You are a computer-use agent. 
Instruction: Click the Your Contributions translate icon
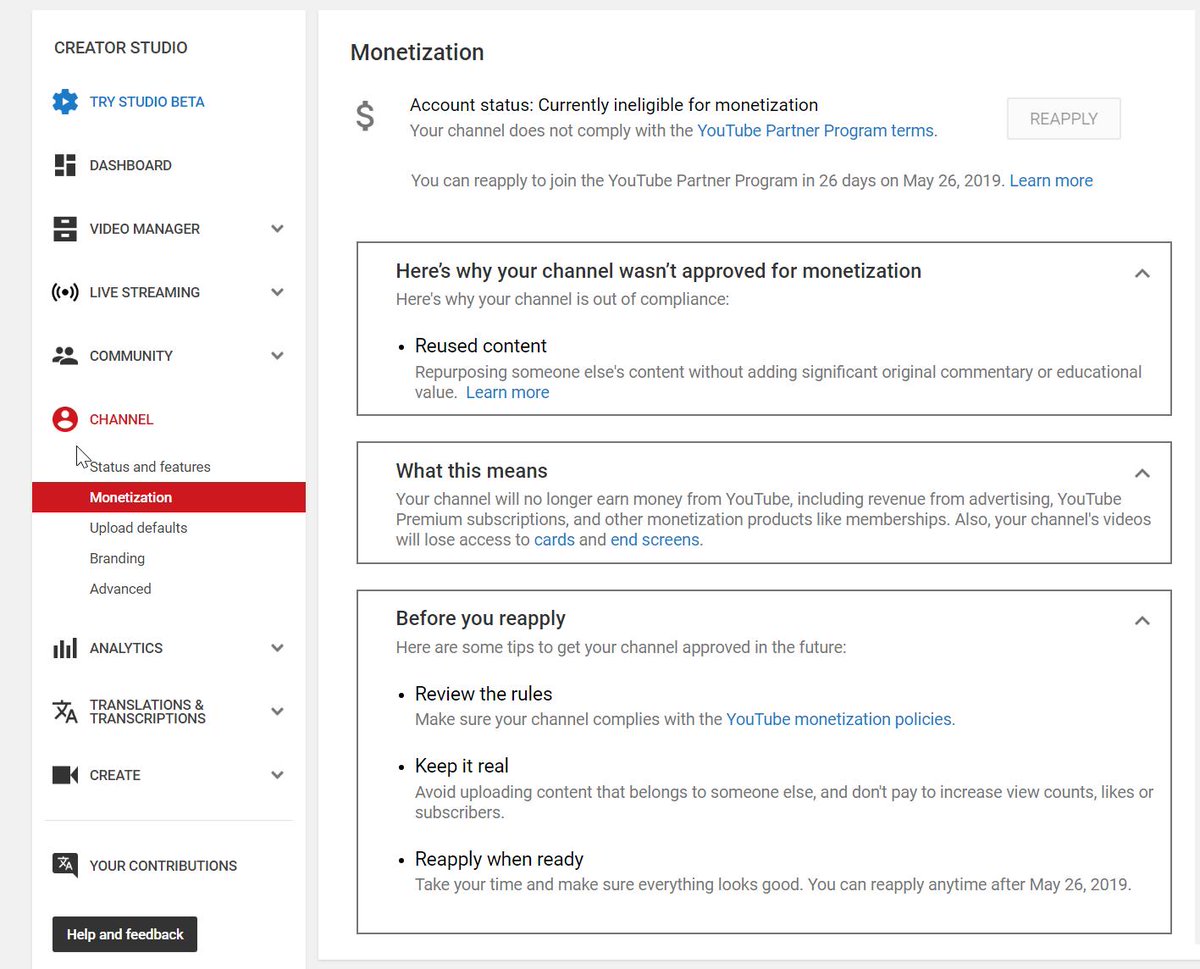pos(65,866)
